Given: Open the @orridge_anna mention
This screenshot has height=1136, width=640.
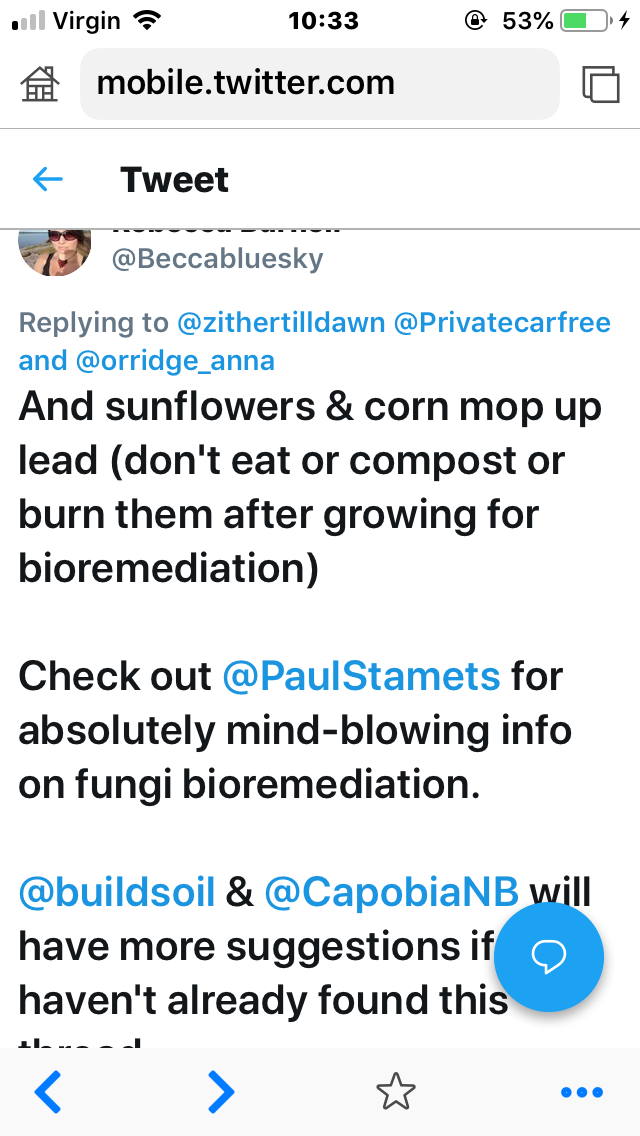Looking at the screenshot, I should coord(175,360).
